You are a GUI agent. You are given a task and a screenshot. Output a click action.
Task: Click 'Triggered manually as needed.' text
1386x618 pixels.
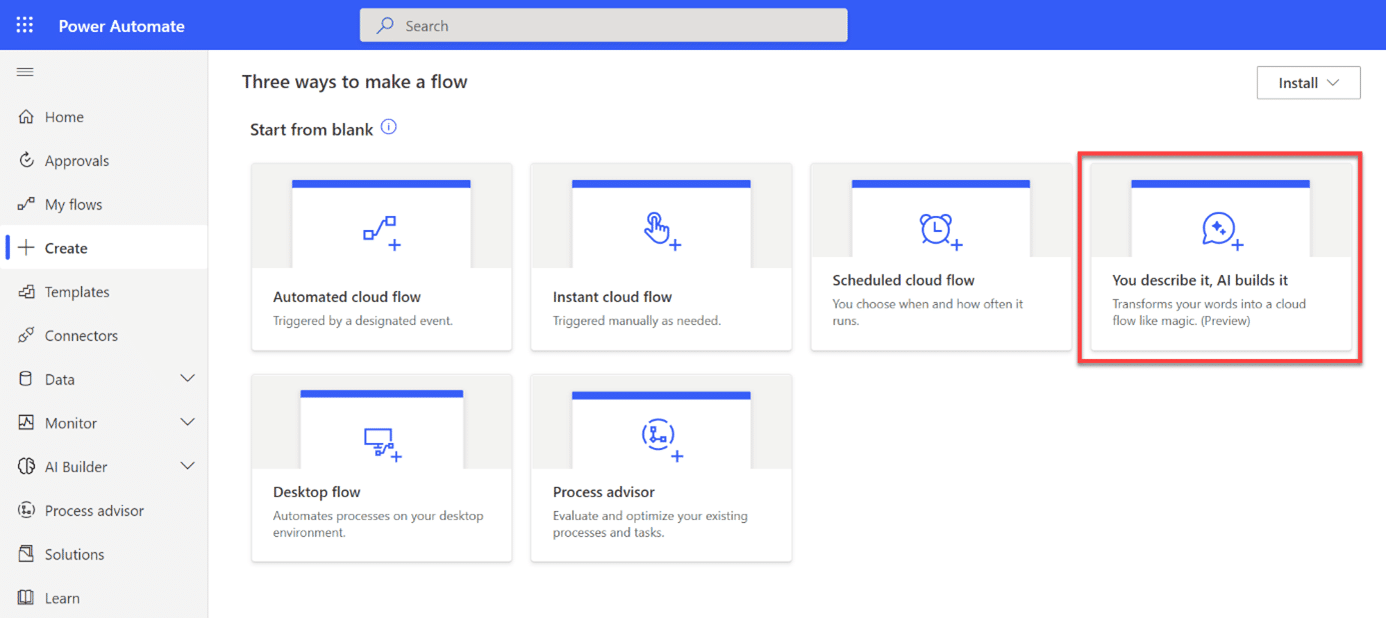pyautogui.click(x=637, y=321)
